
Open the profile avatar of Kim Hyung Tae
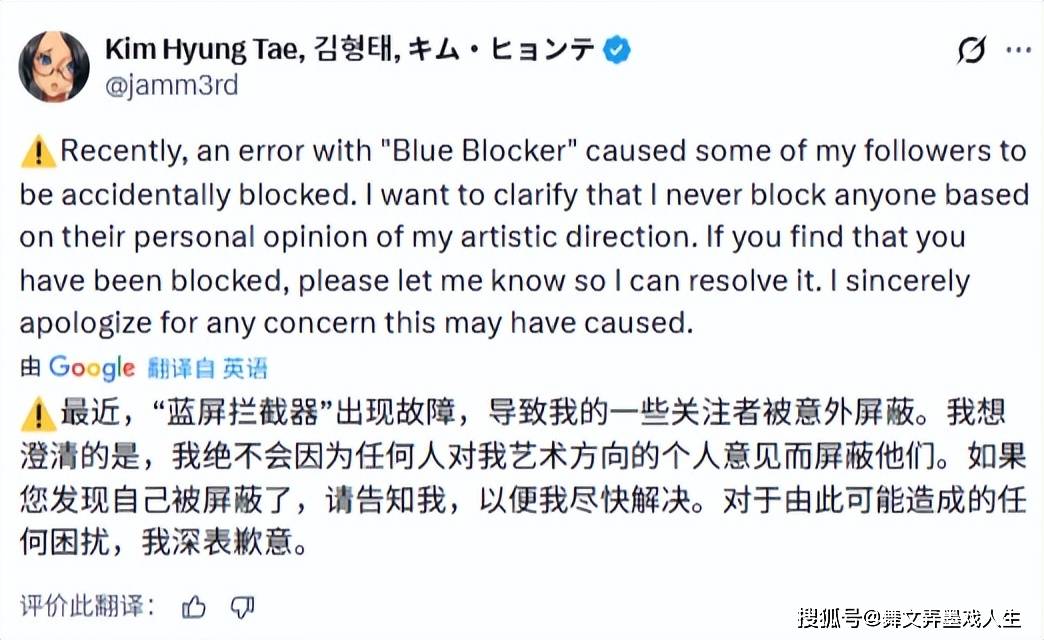(x=54, y=67)
